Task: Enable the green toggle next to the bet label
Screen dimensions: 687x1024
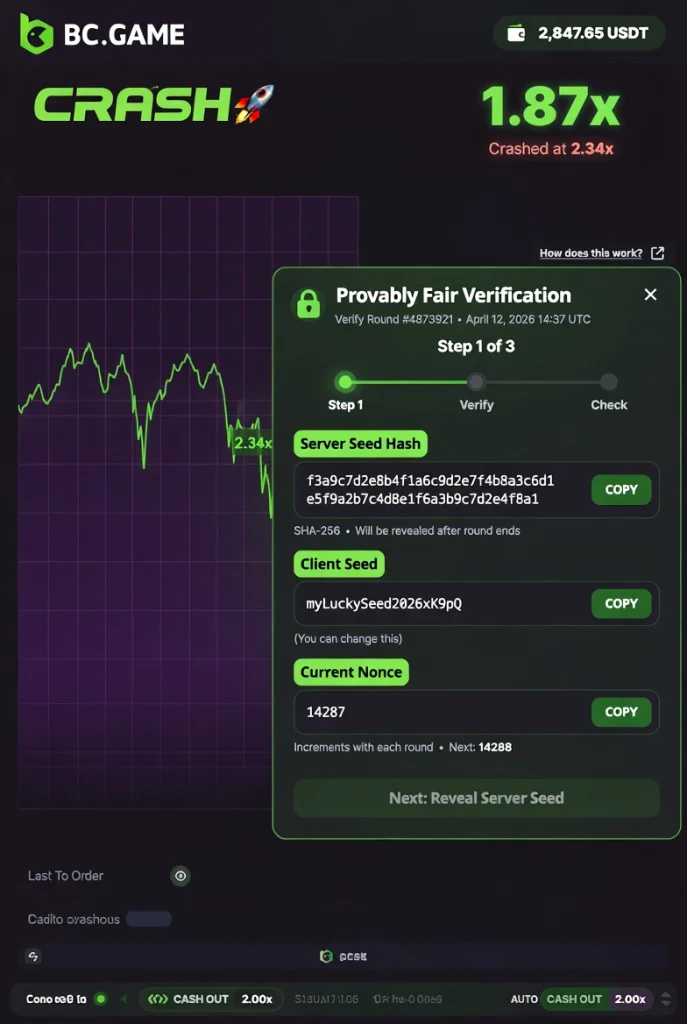Action: [x=100, y=999]
